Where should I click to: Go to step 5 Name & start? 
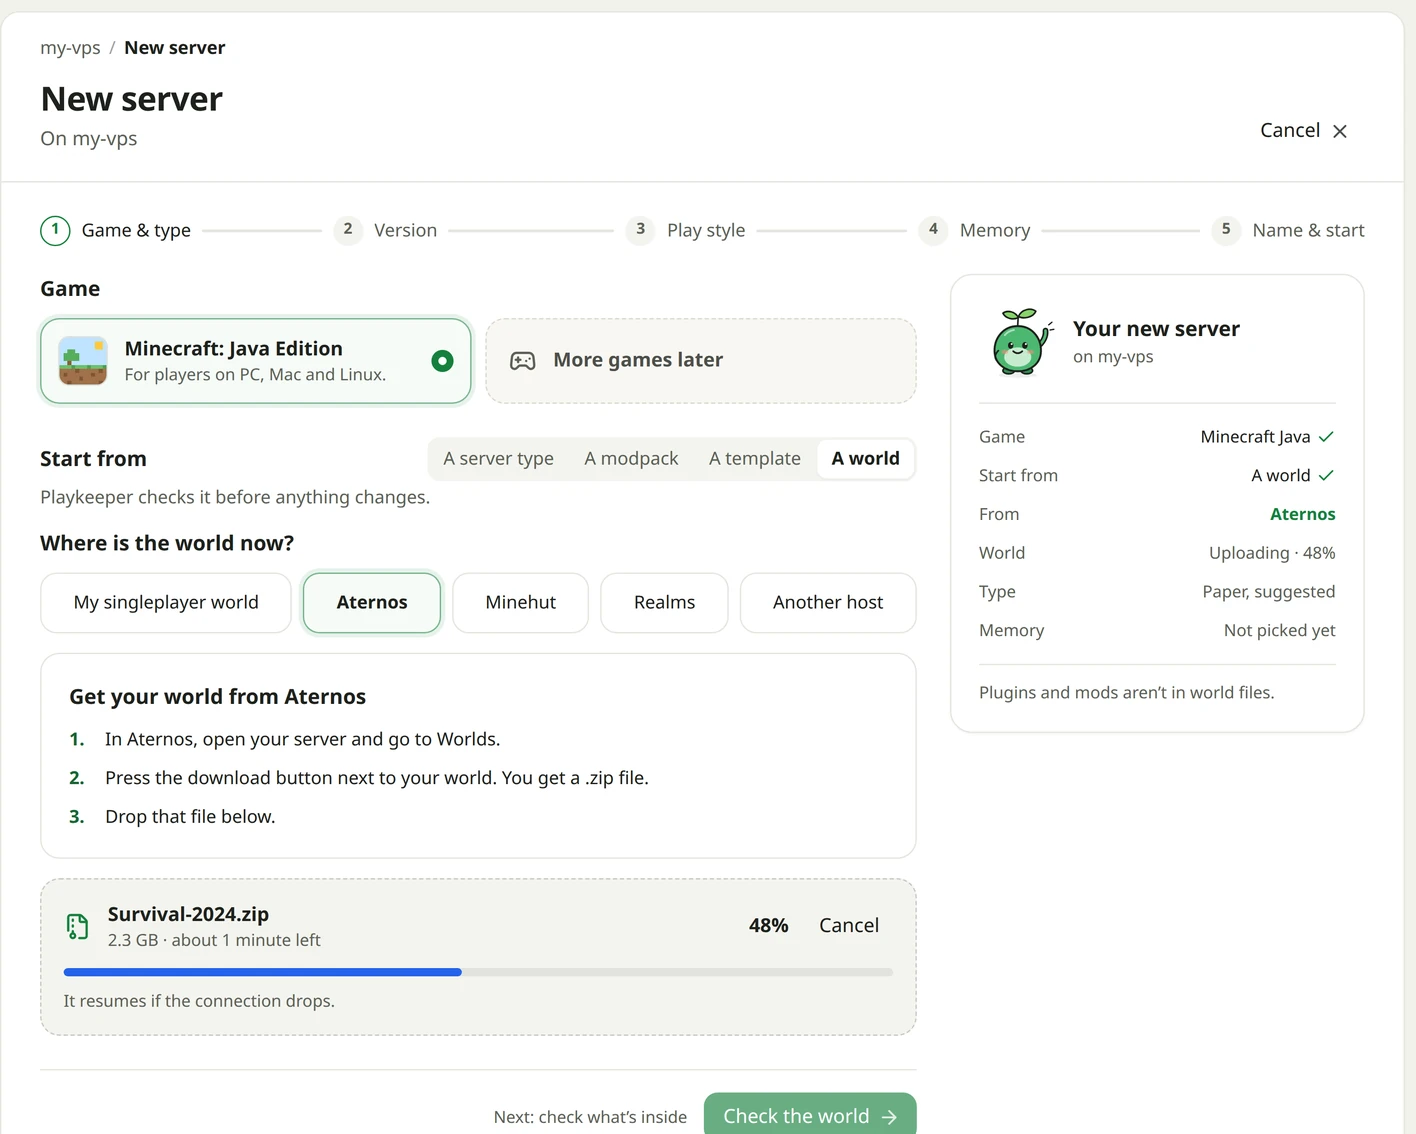point(1288,230)
